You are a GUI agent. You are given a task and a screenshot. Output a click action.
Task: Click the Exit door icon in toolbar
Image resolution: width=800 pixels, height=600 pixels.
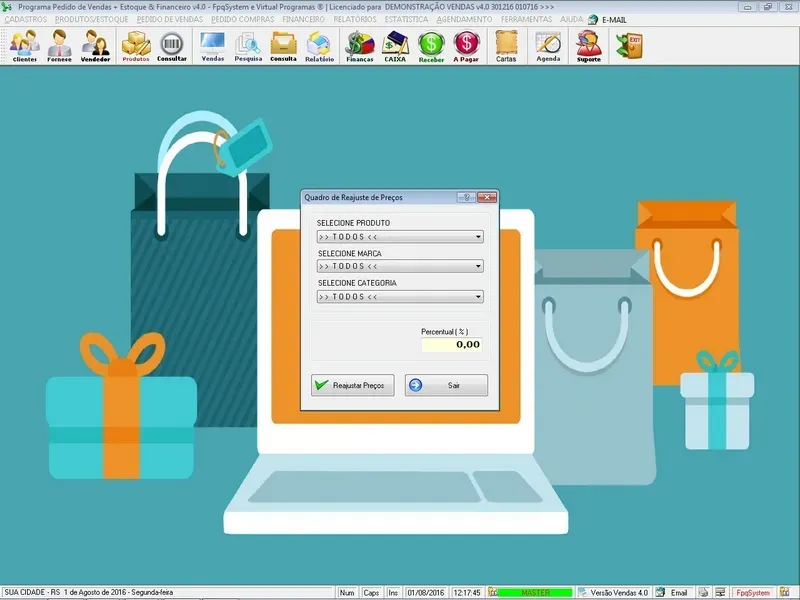pos(629,45)
